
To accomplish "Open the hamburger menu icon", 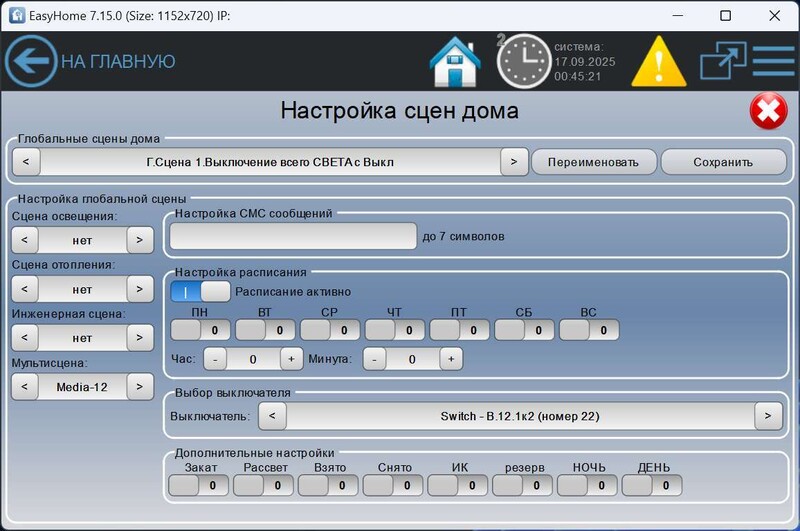I will click(772, 61).
